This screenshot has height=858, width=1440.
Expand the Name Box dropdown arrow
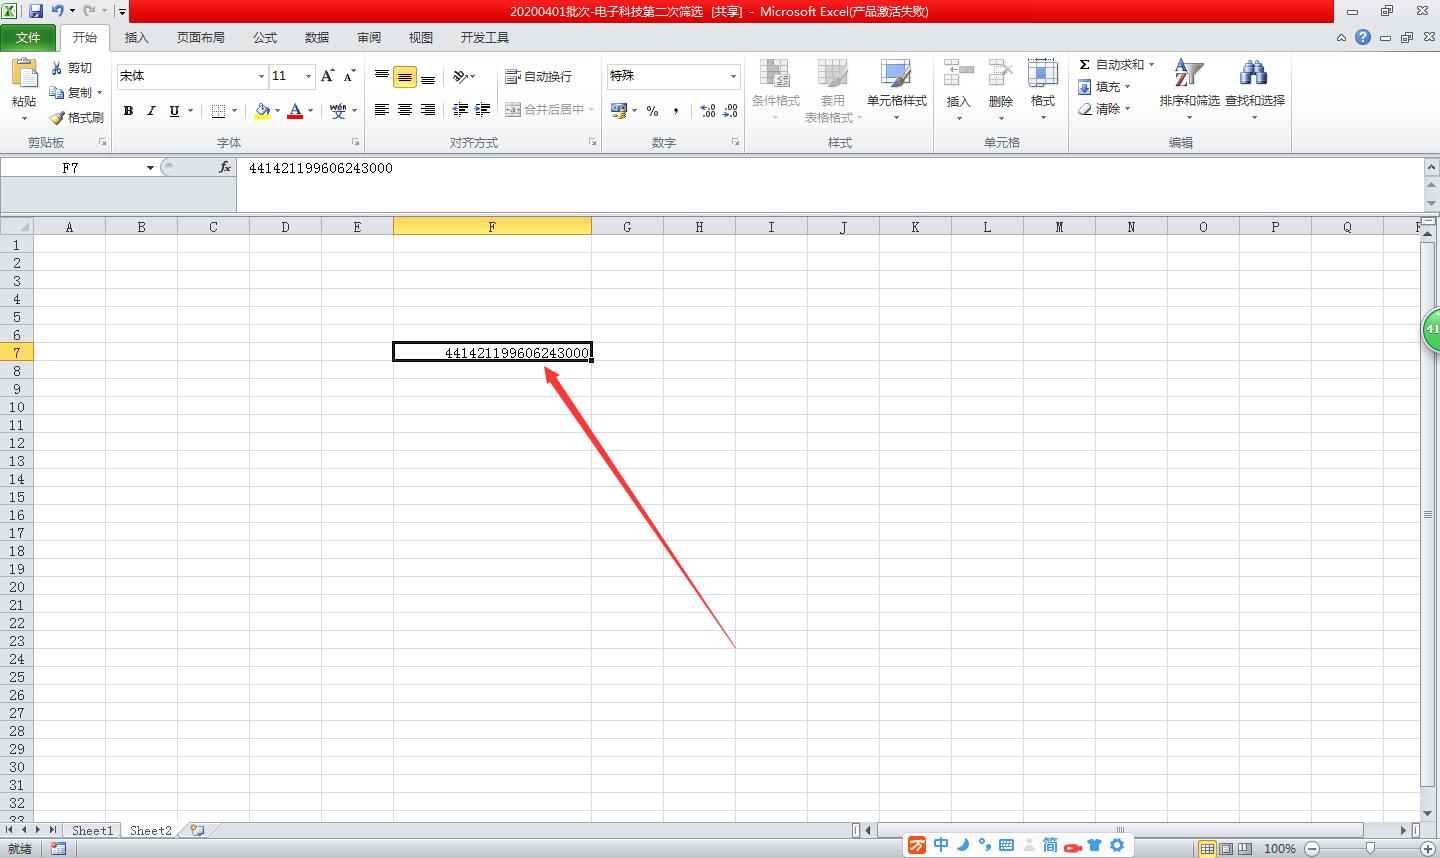(x=150, y=168)
